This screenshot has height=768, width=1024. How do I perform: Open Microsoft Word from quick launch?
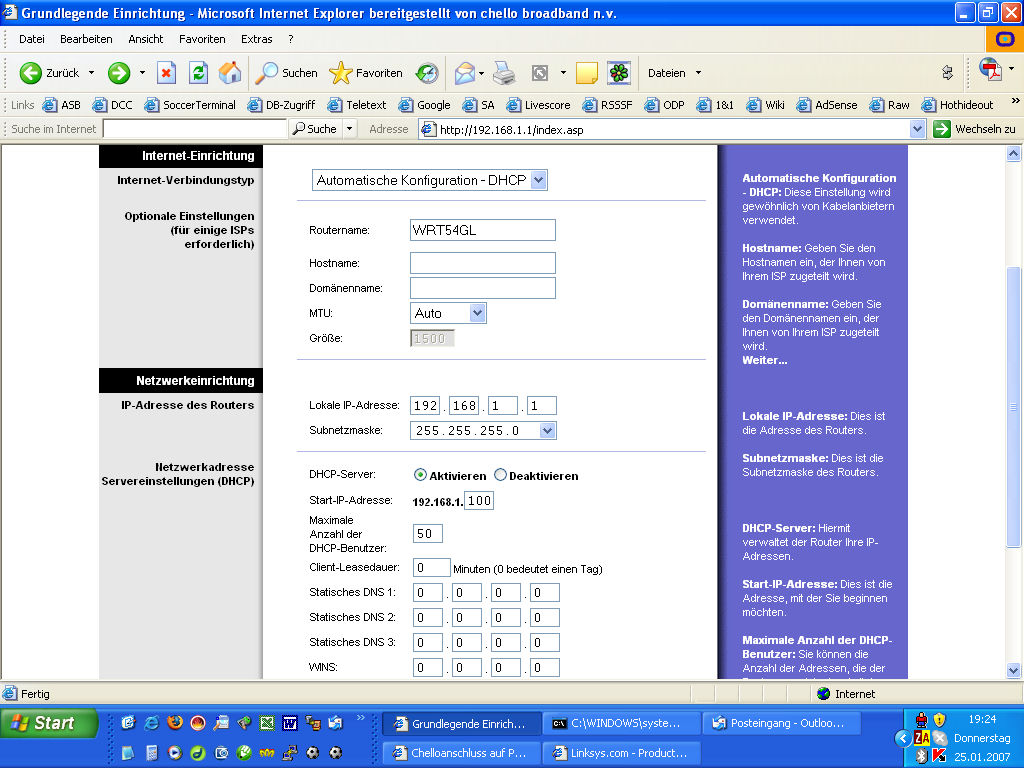point(290,722)
